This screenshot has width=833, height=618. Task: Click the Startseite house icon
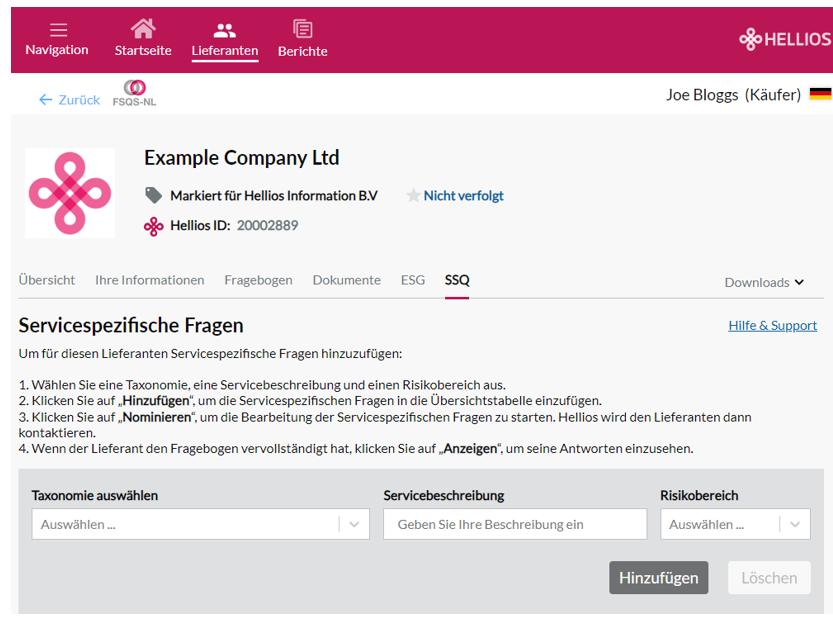[143, 29]
